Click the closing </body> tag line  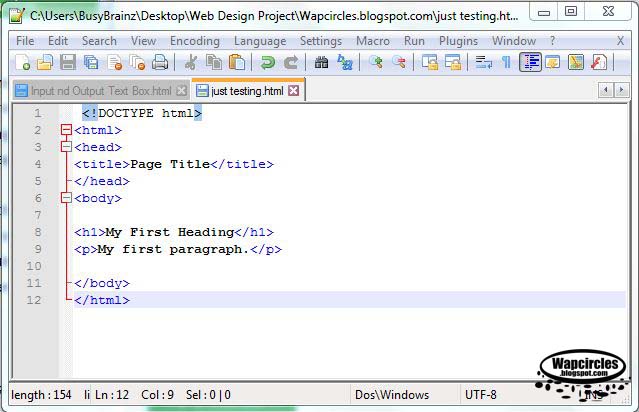click(102, 283)
